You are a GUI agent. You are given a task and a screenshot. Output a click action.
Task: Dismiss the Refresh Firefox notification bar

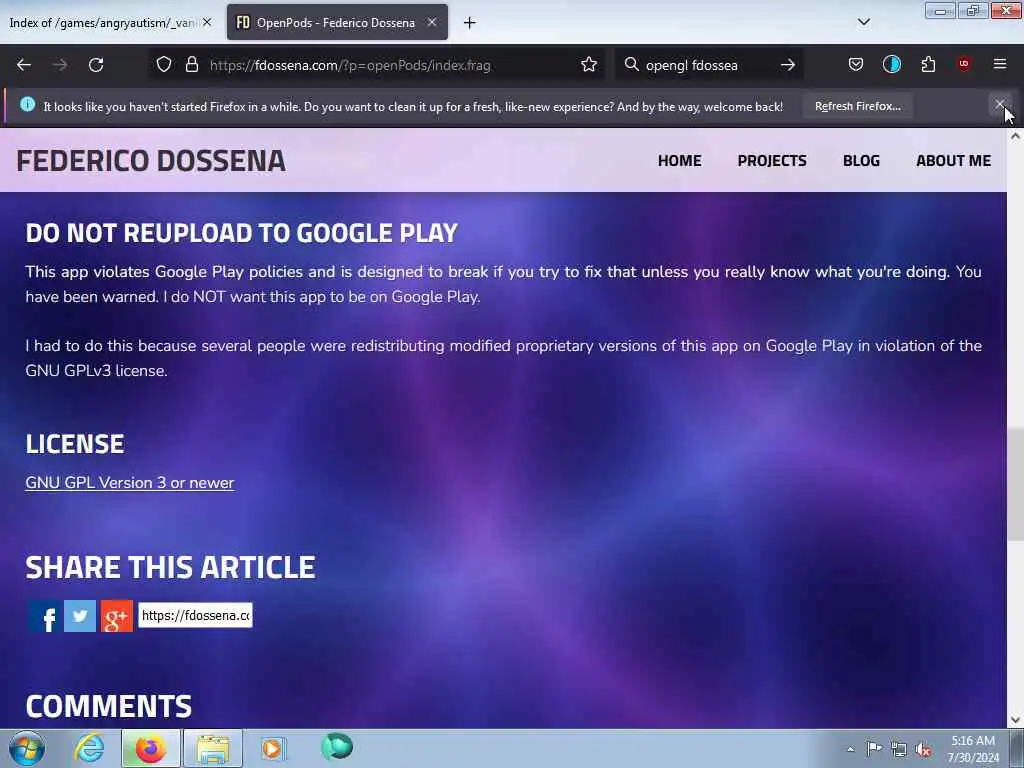[x=1000, y=104]
